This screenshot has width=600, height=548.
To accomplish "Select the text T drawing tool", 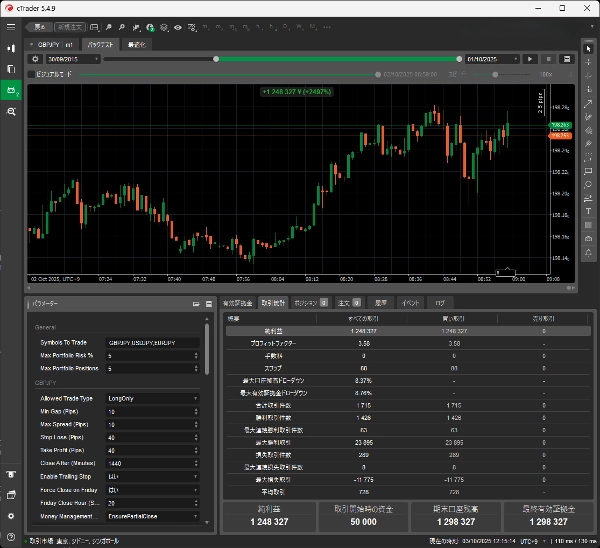I will [x=589, y=211].
